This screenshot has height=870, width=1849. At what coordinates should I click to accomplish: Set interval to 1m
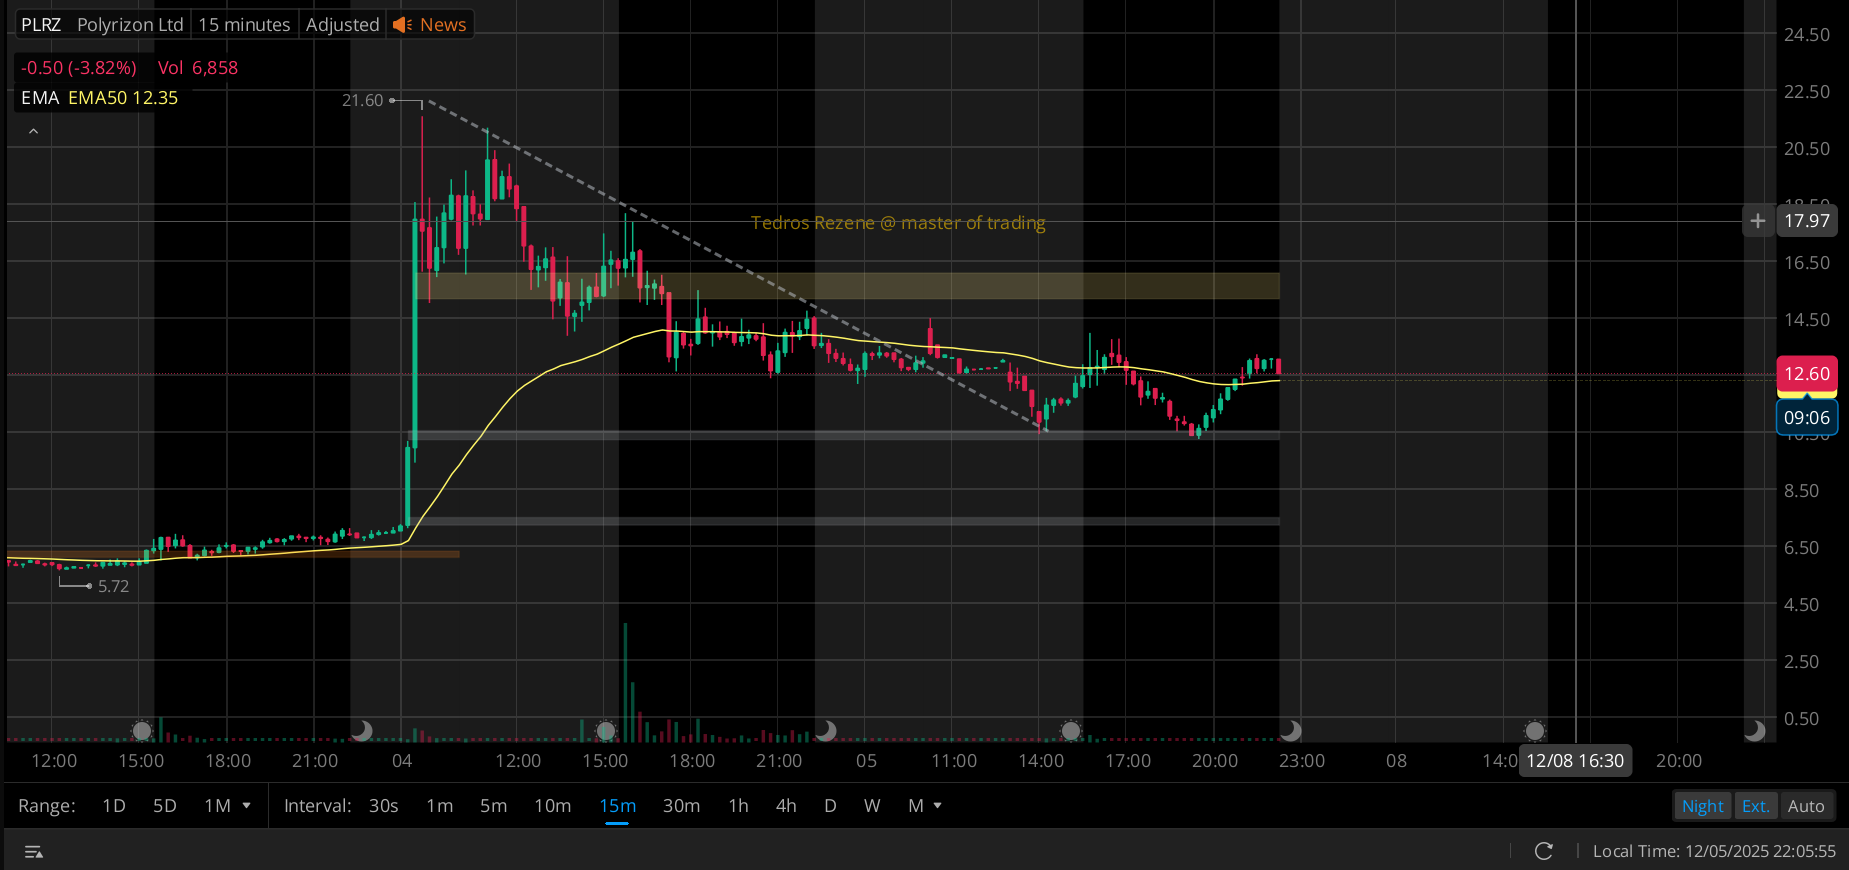click(440, 806)
